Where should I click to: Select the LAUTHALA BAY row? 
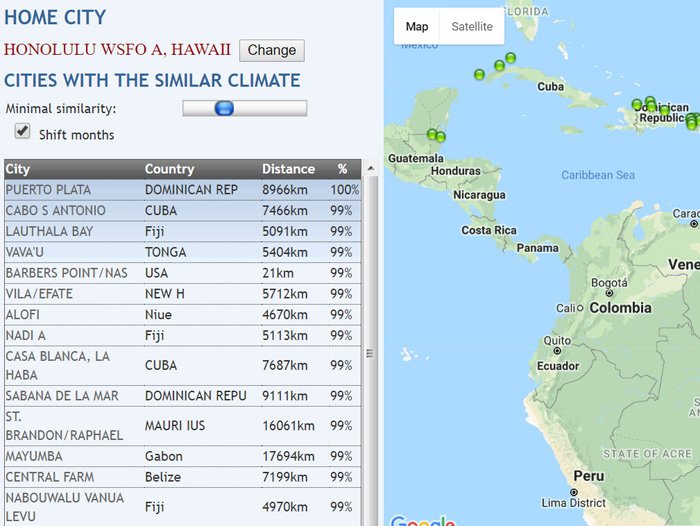183,231
